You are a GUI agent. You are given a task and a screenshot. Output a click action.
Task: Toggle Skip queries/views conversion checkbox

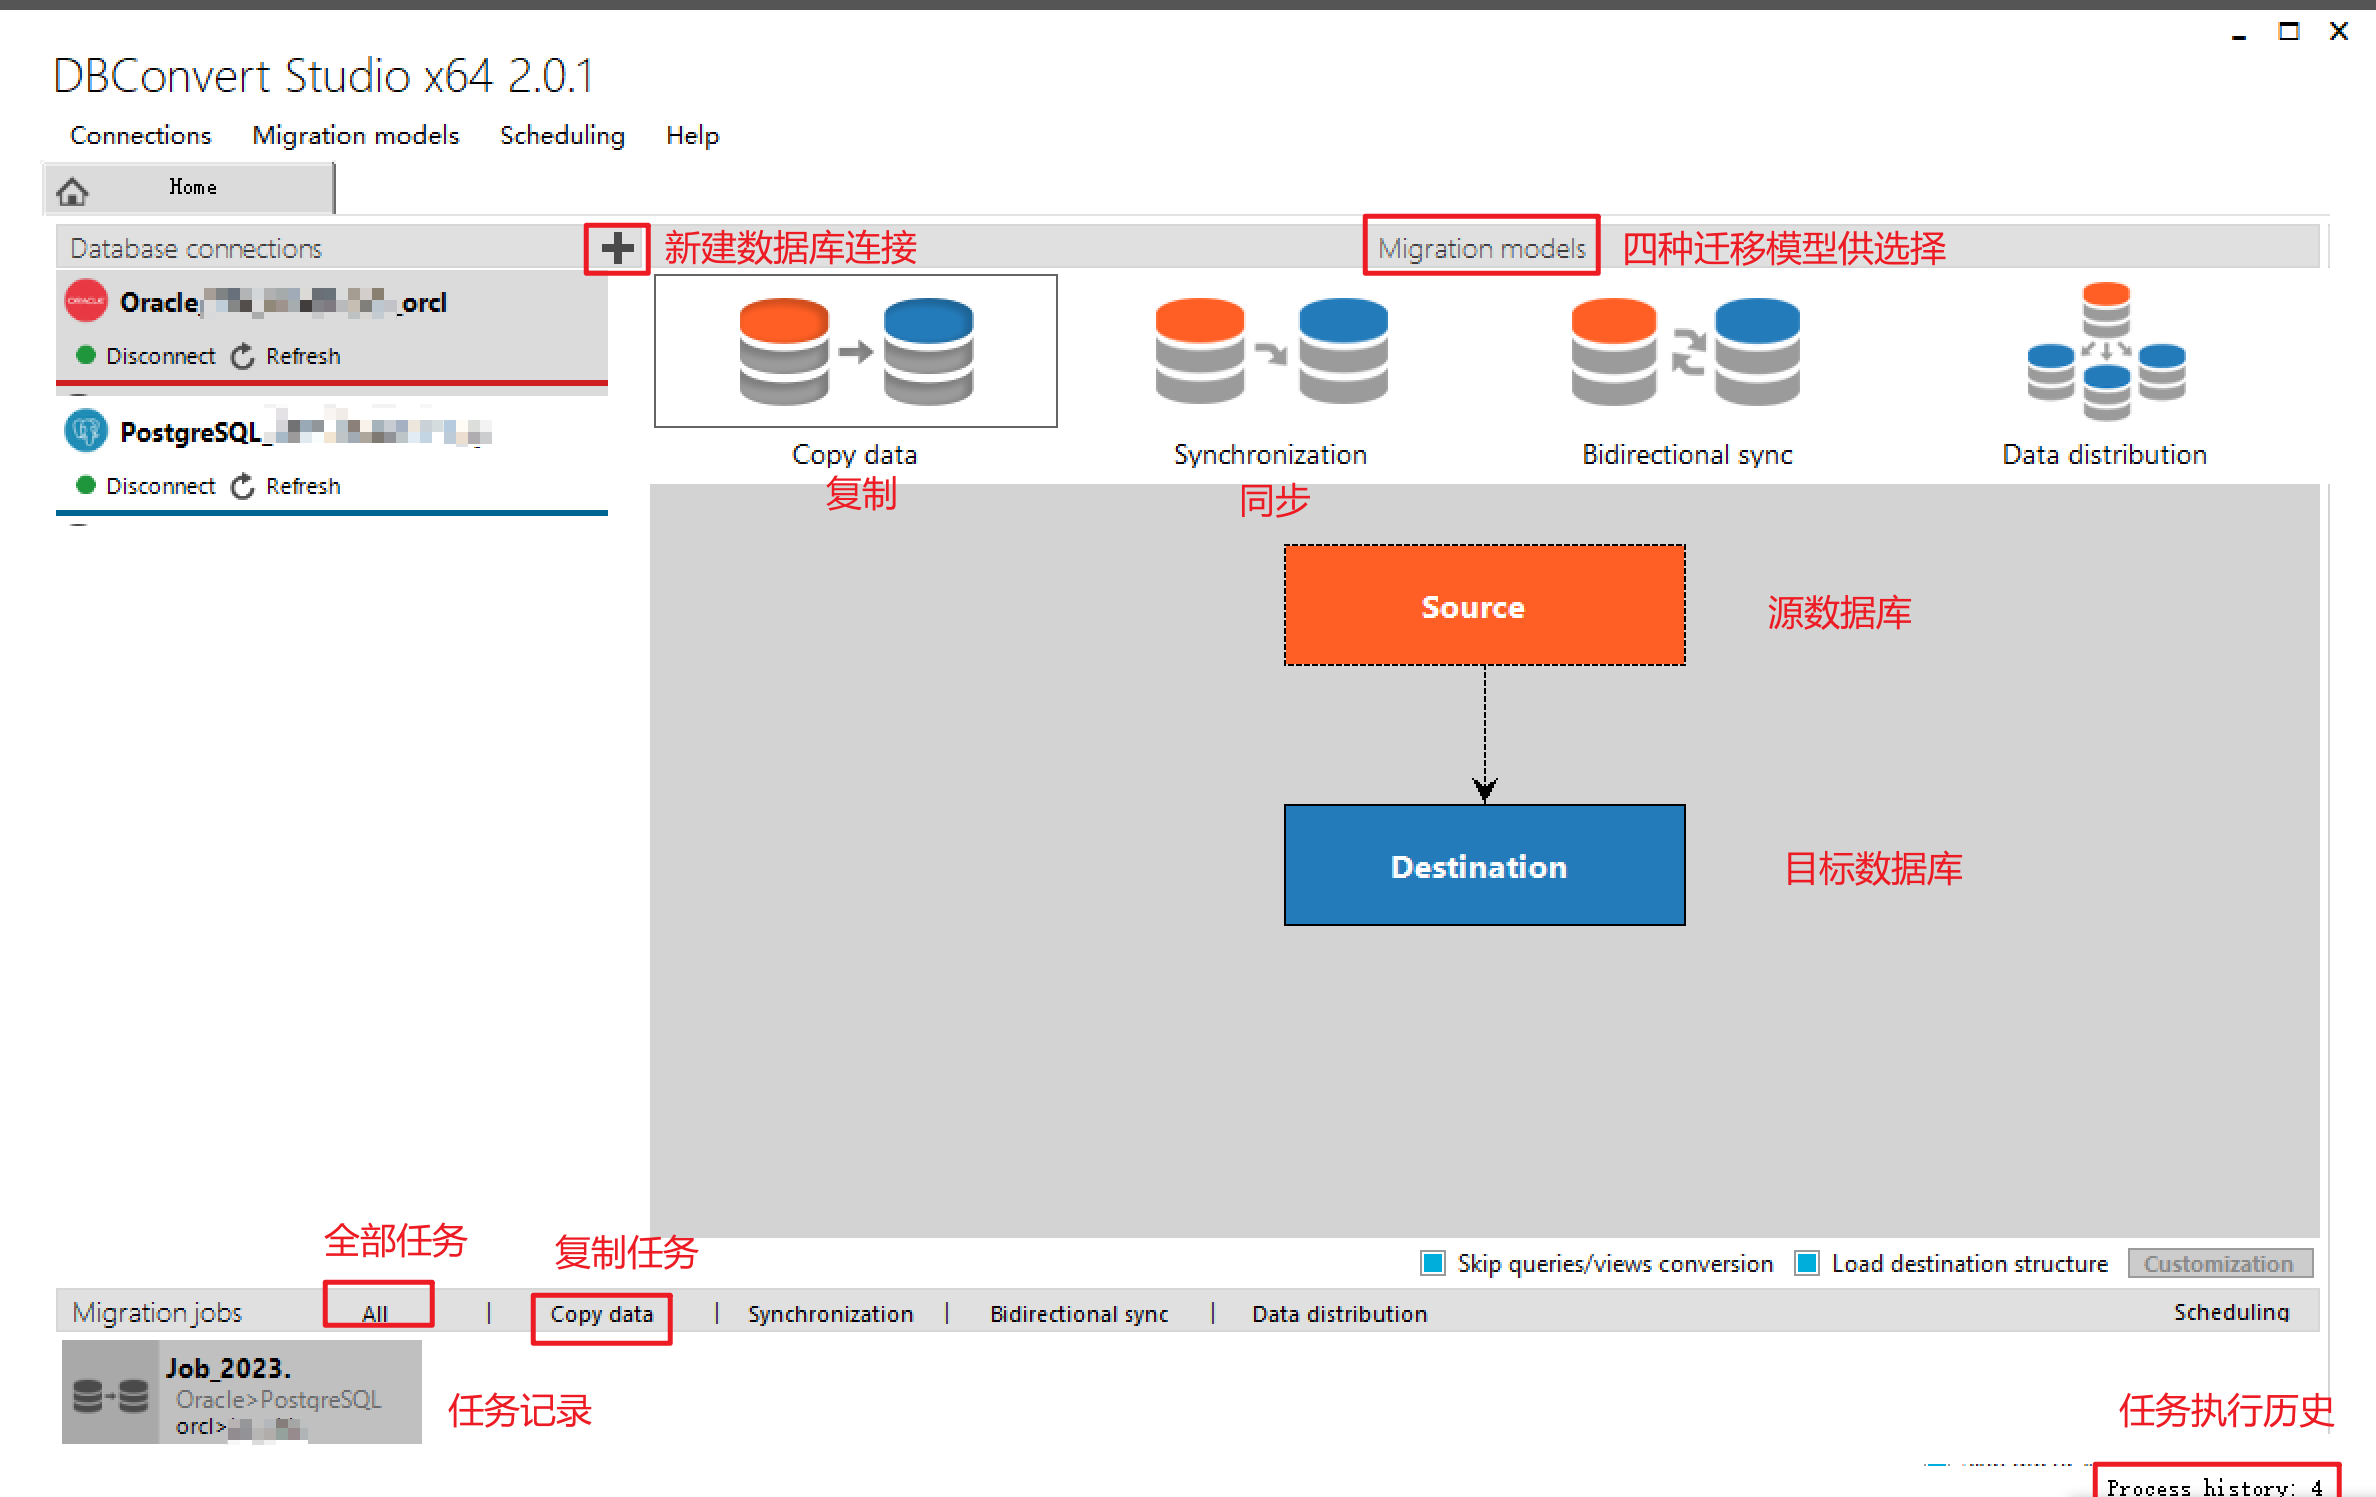[1433, 1263]
